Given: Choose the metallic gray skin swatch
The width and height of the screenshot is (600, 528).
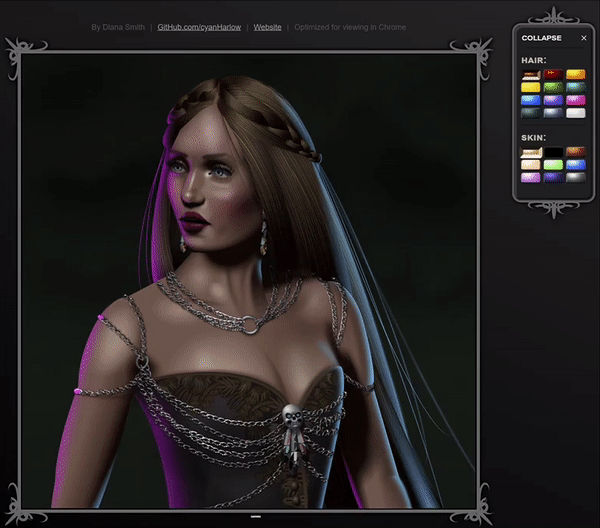Looking at the screenshot, I should tap(576, 178).
